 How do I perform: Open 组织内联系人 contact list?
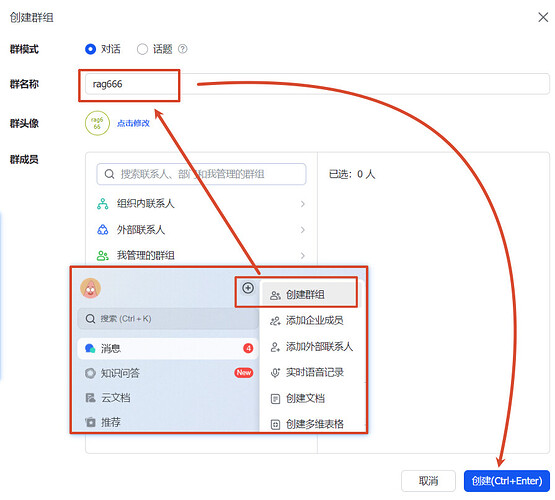pos(201,204)
